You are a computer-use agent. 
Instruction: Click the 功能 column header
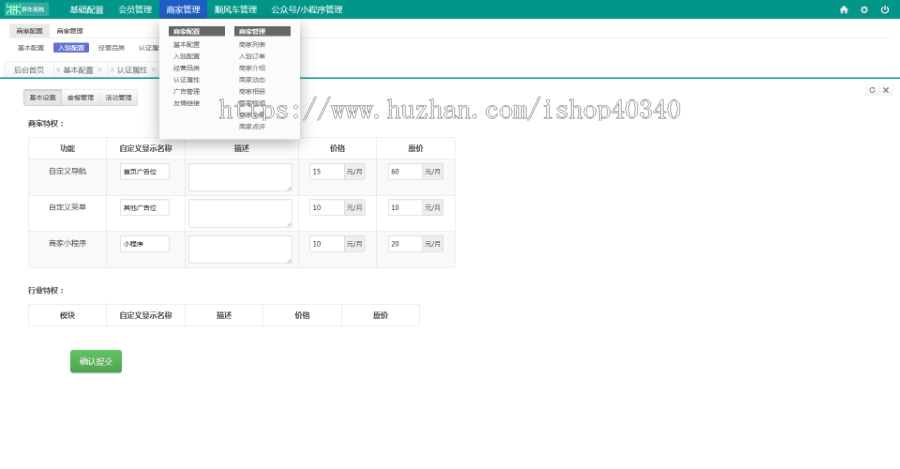pyautogui.click(x=67, y=148)
